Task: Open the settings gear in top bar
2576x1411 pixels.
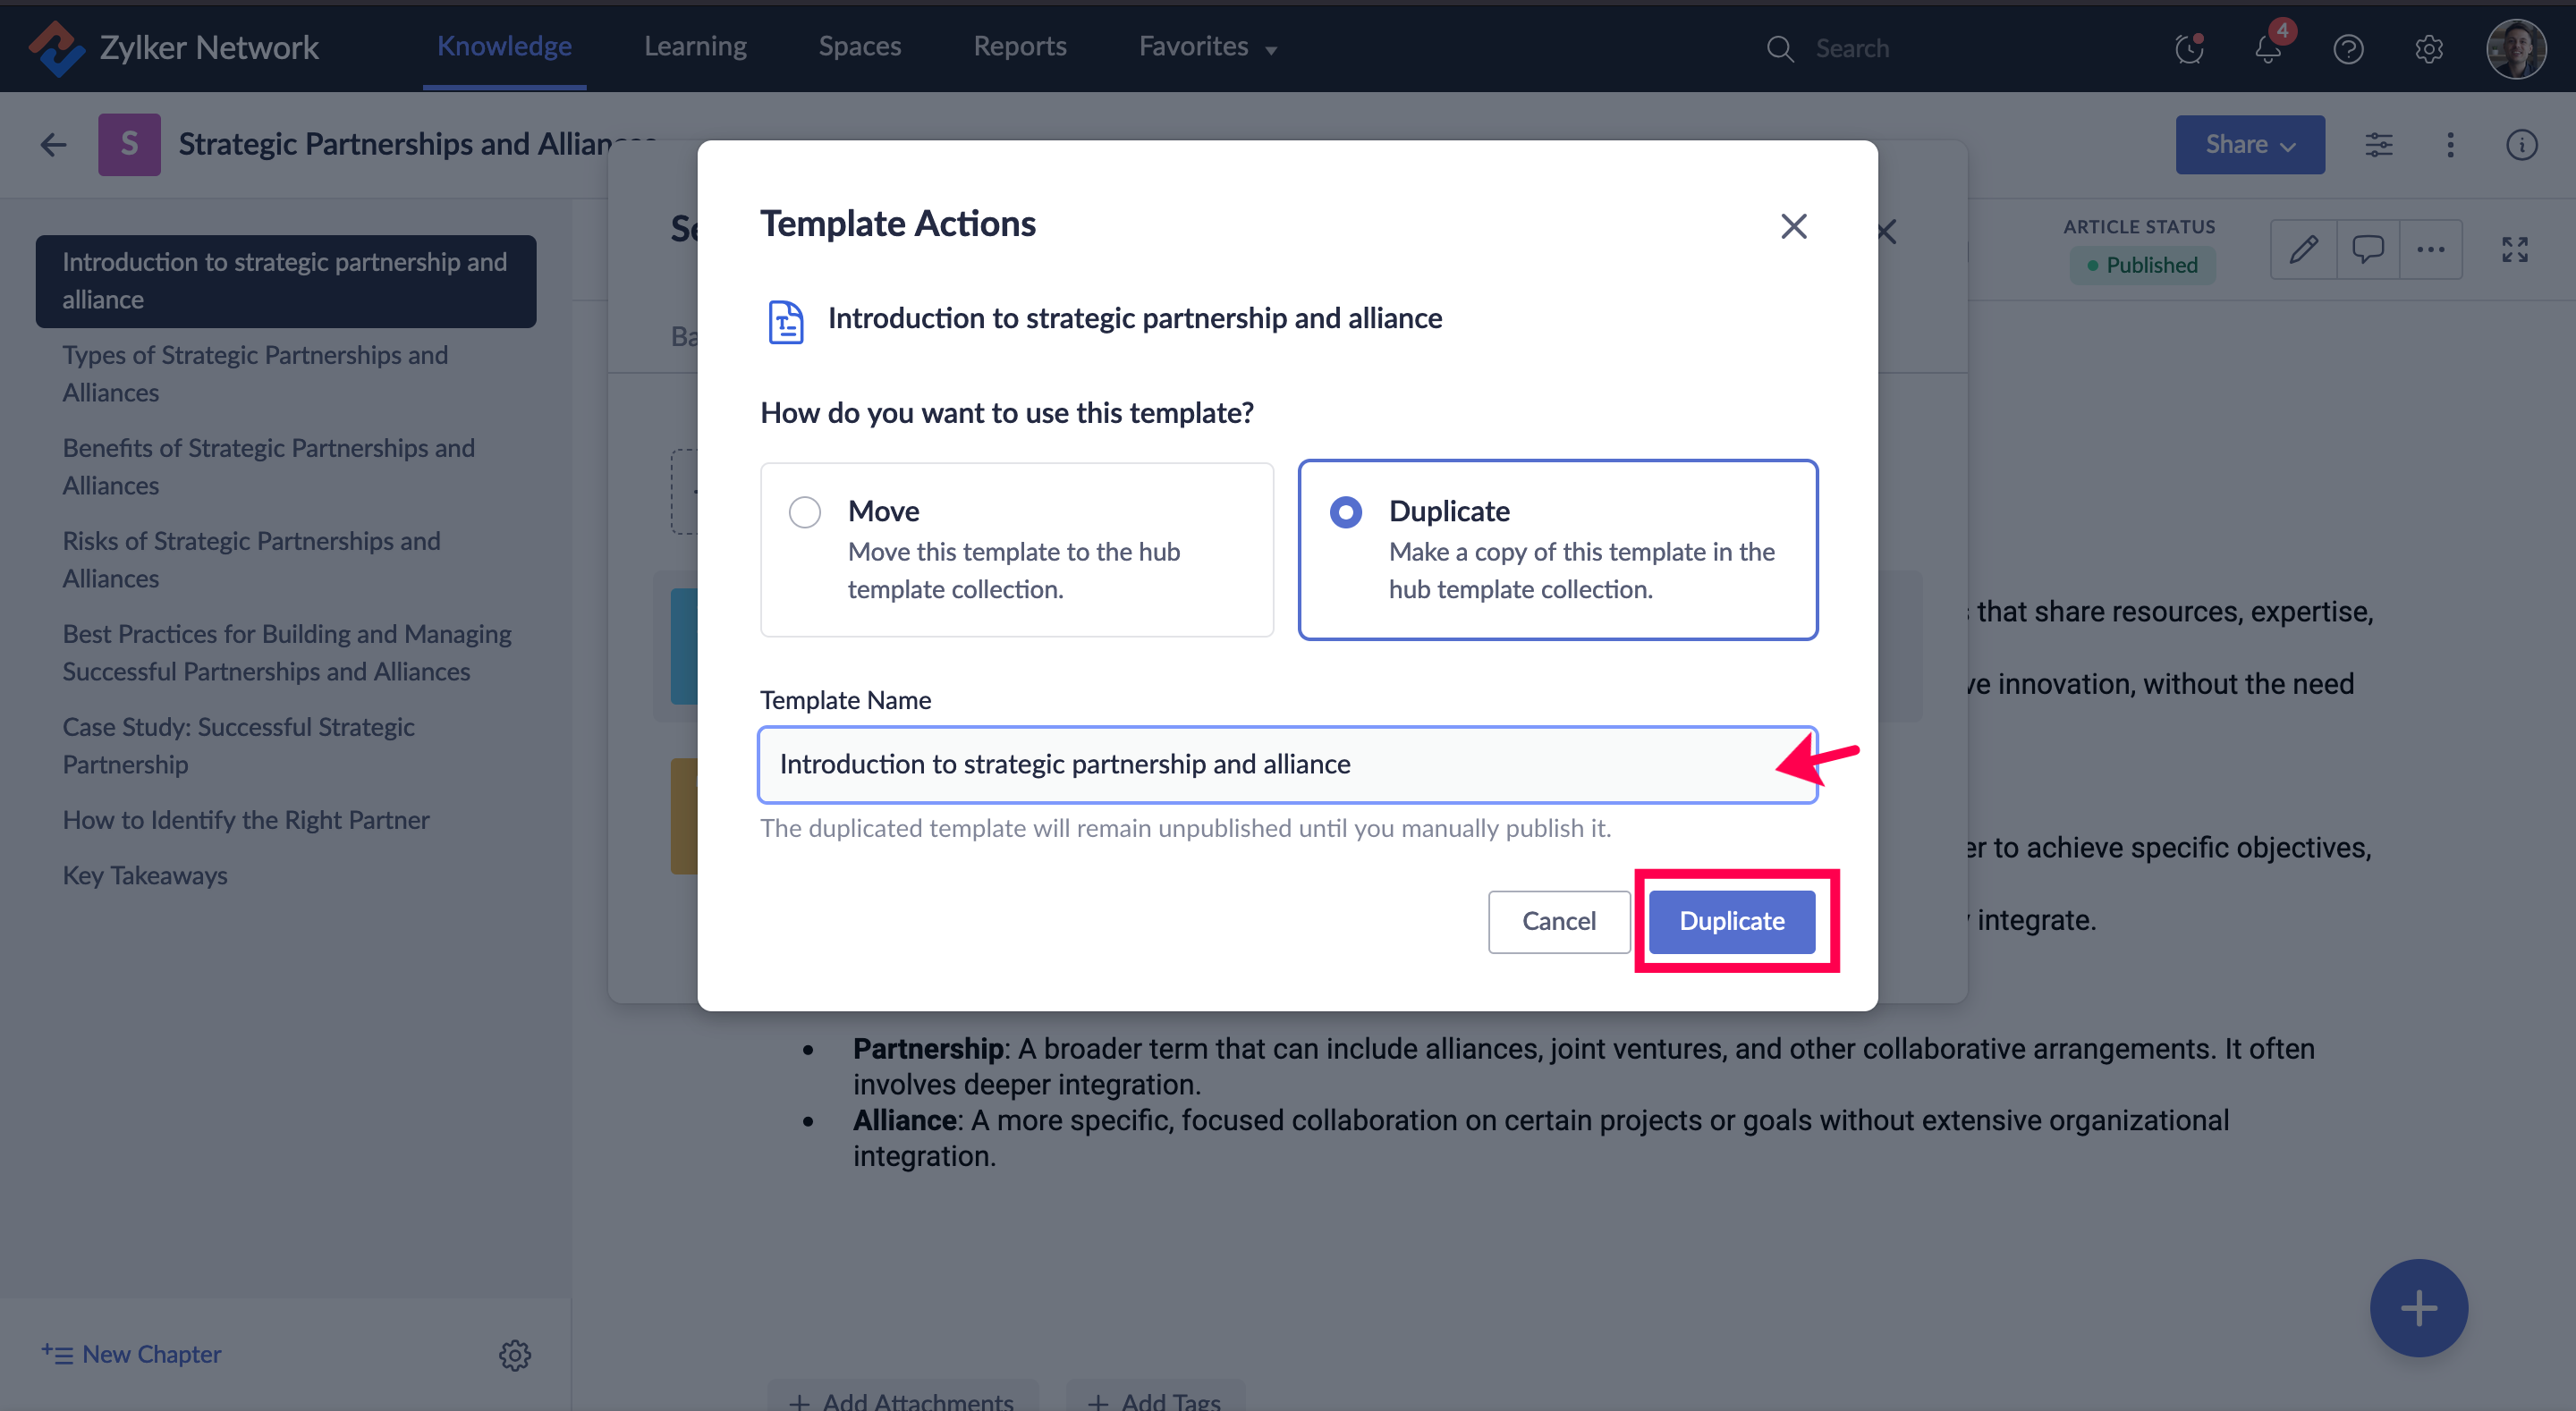Action: [x=2428, y=48]
